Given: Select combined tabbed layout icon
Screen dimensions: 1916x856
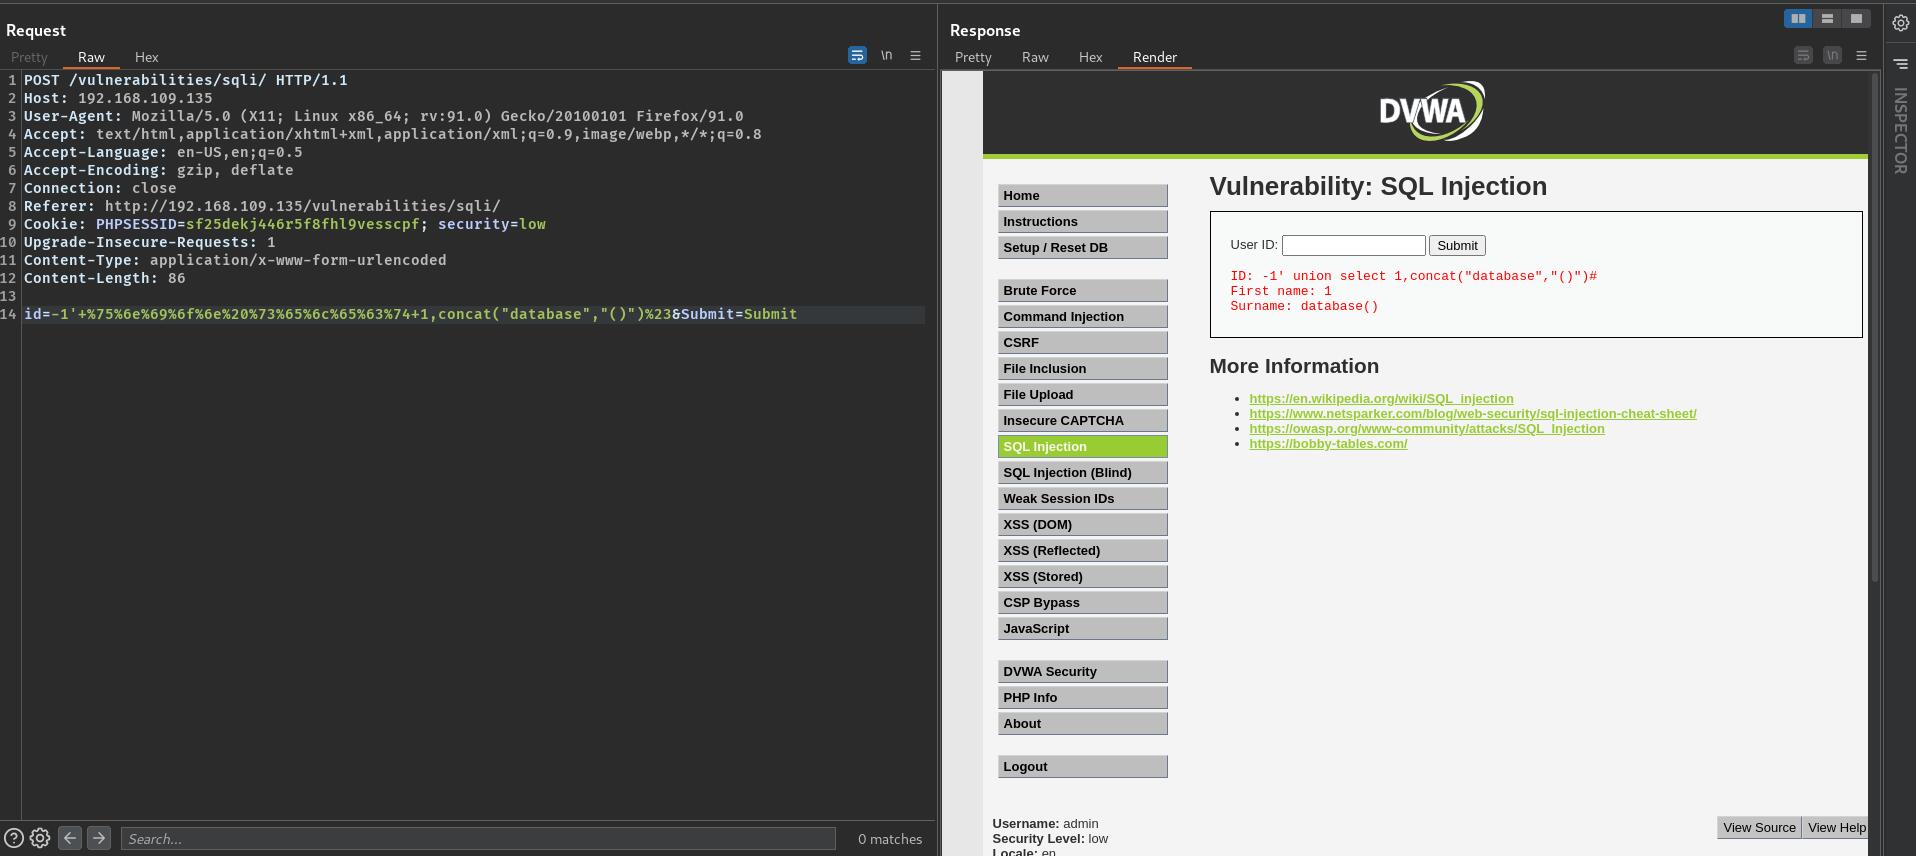Looking at the screenshot, I should (1856, 18).
